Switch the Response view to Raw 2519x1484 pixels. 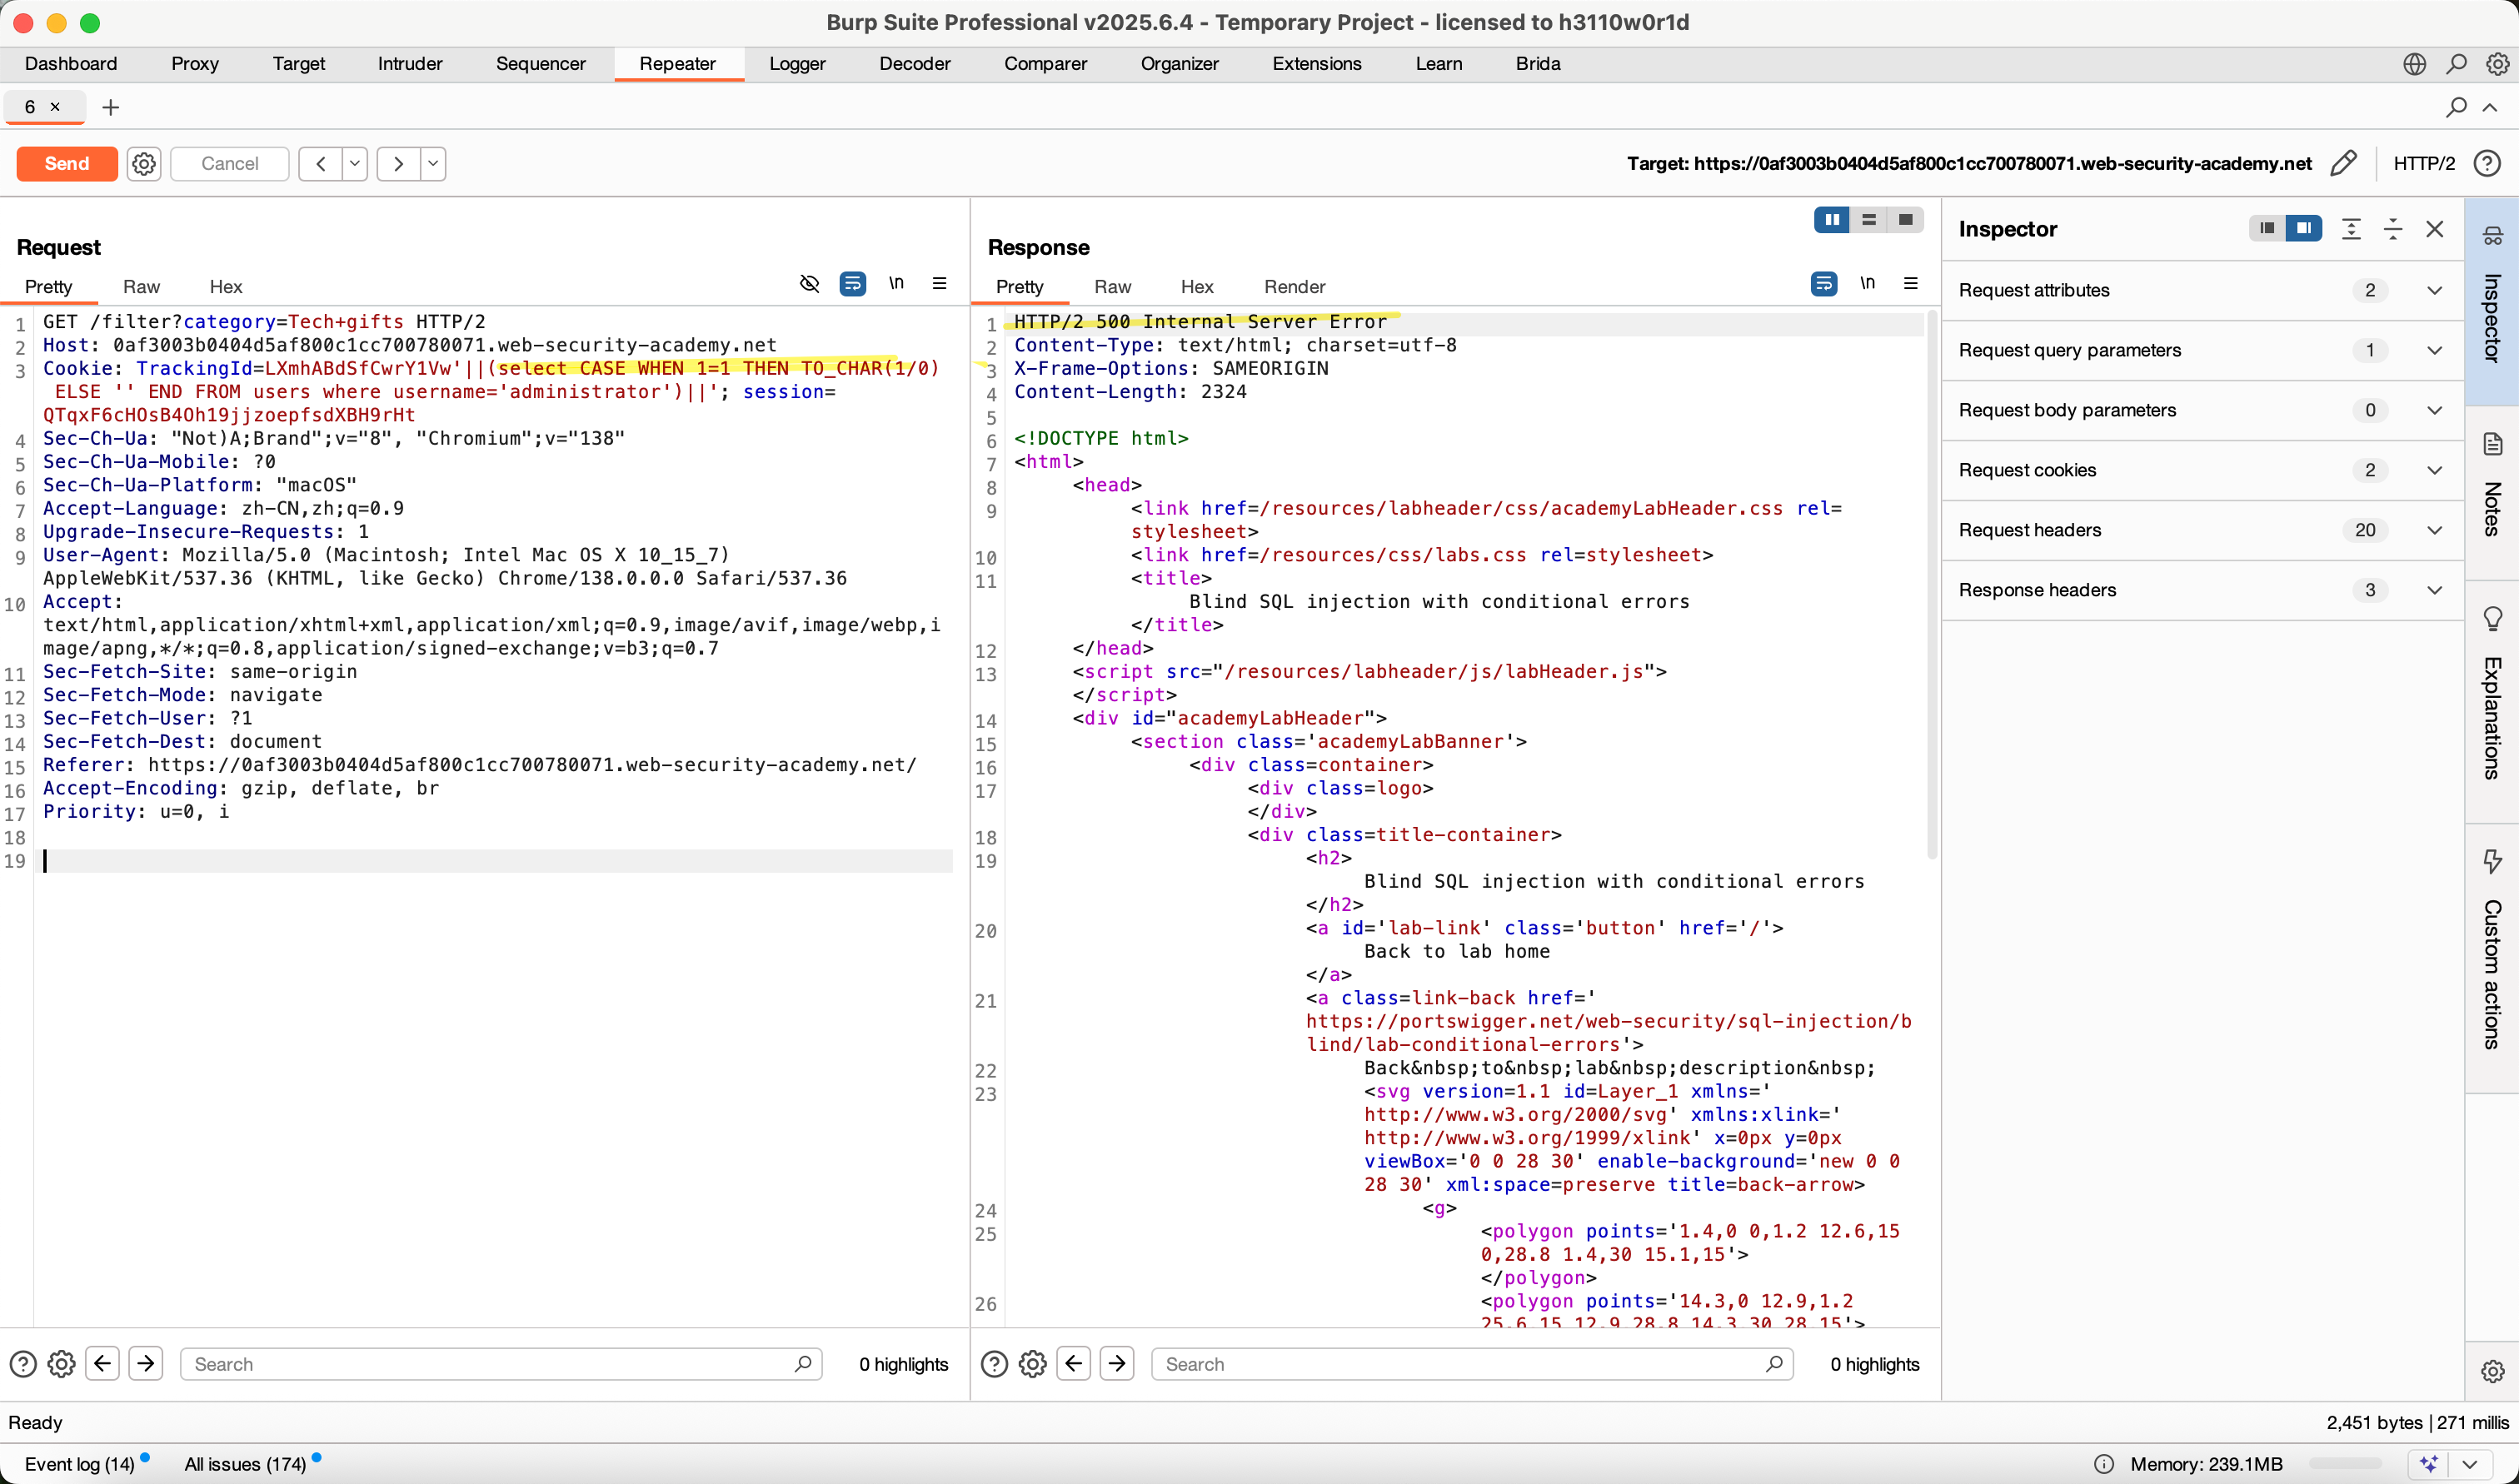(x=1112, y=287)
